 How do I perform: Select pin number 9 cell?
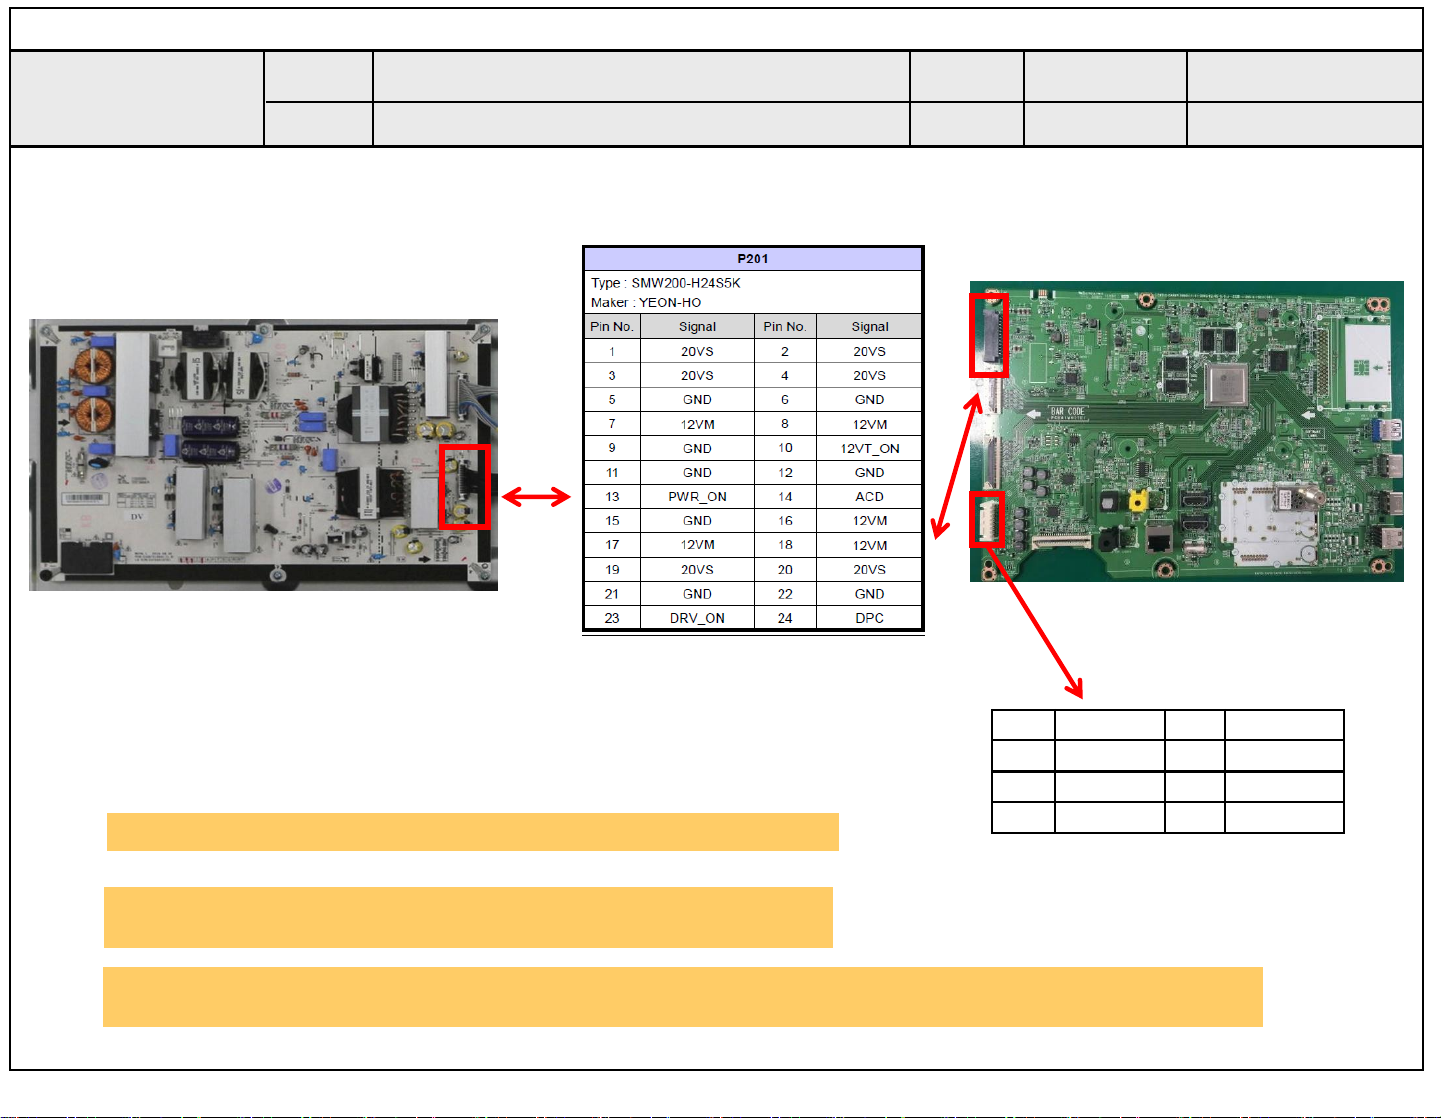point(612,448)
